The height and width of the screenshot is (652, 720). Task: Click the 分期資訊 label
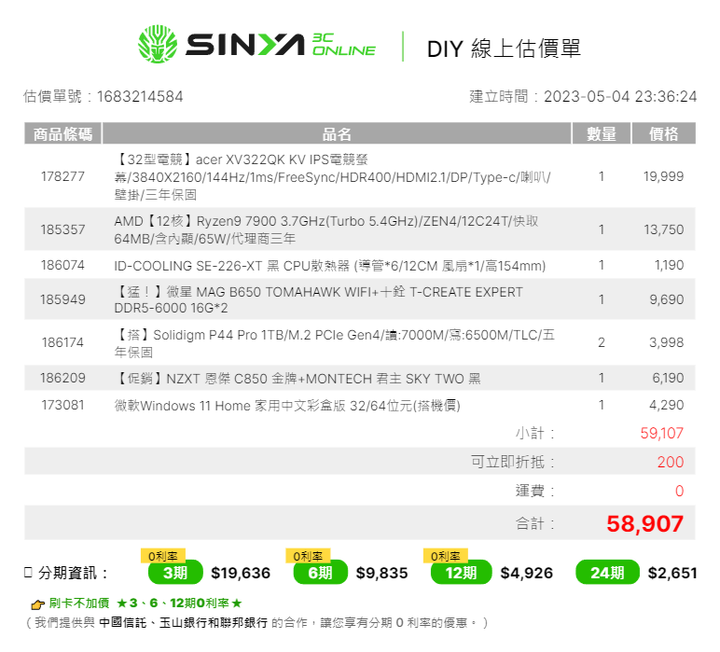pyautogui.click(x=73, y=573)
